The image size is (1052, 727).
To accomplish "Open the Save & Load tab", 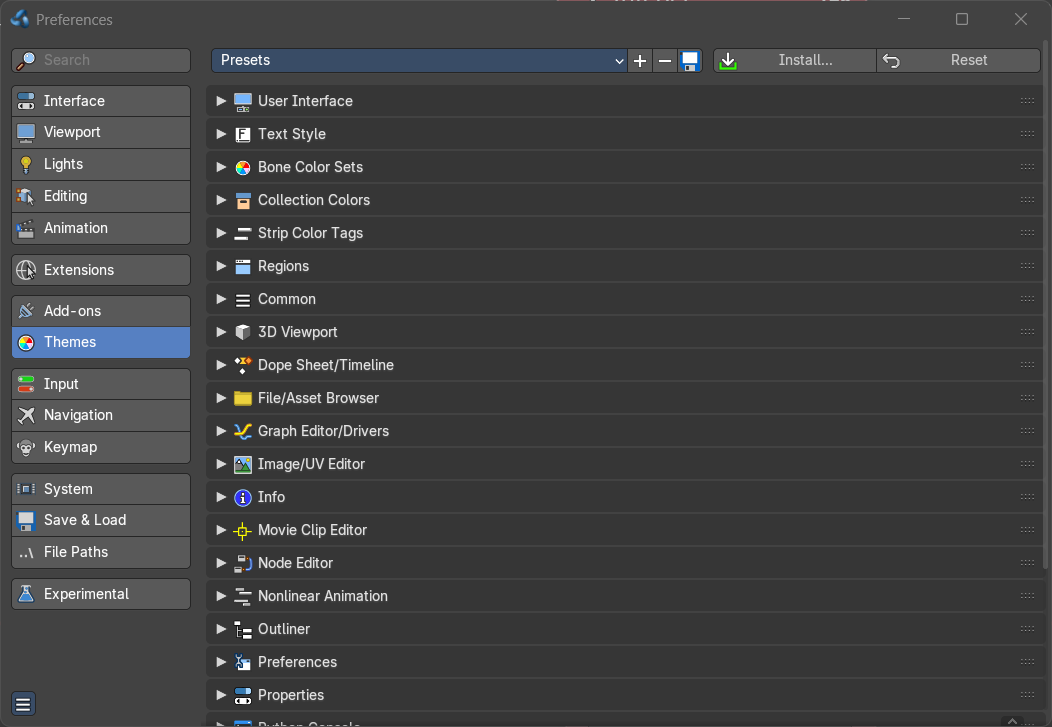I will [101, 520].
